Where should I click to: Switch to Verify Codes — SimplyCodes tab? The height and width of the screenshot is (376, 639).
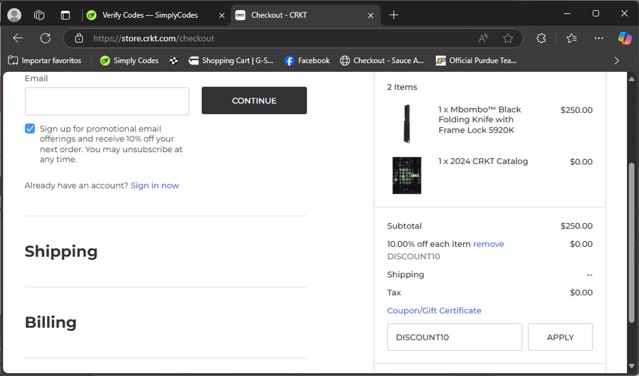[x=150, y=15]
